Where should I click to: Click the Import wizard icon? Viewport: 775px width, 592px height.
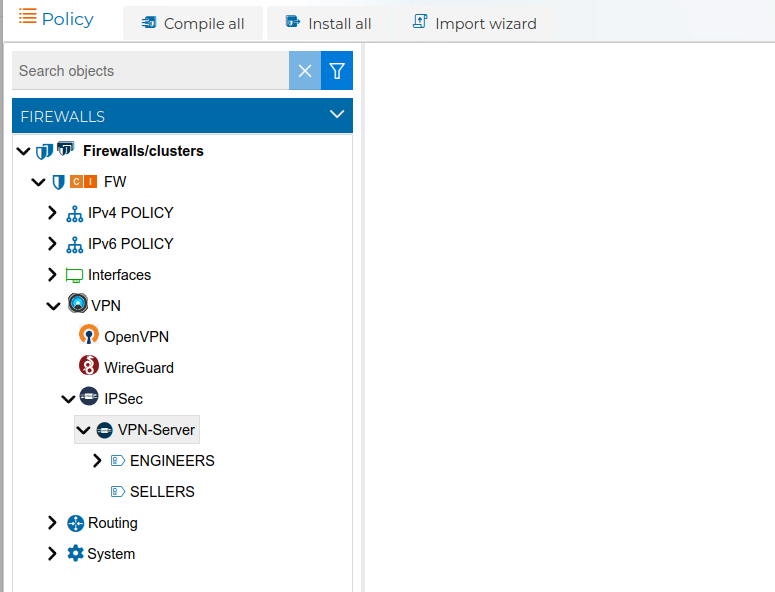pyautogui.click(x=420, y=21)
